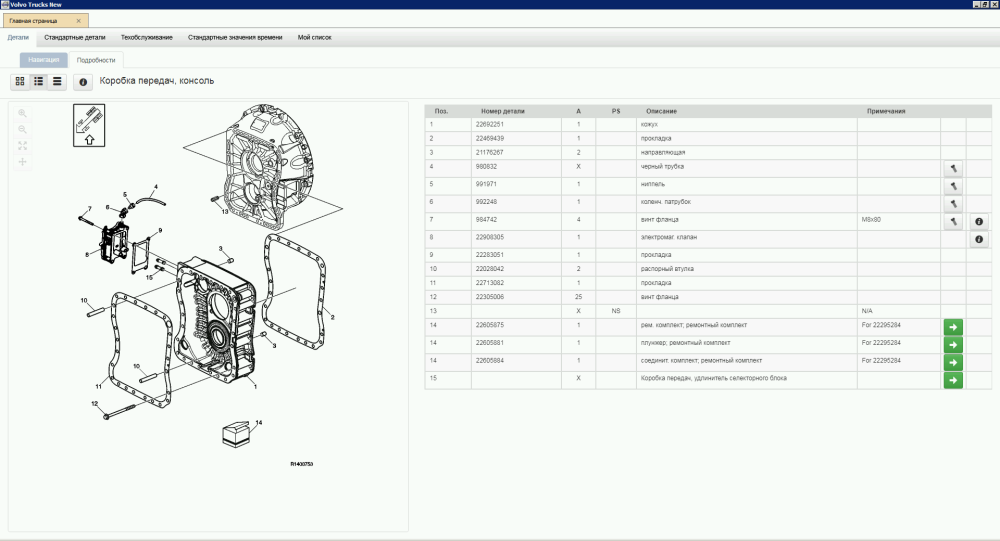Zoom in on the parts diagram
Screen dimensions: 1000x541
point(22,114)
